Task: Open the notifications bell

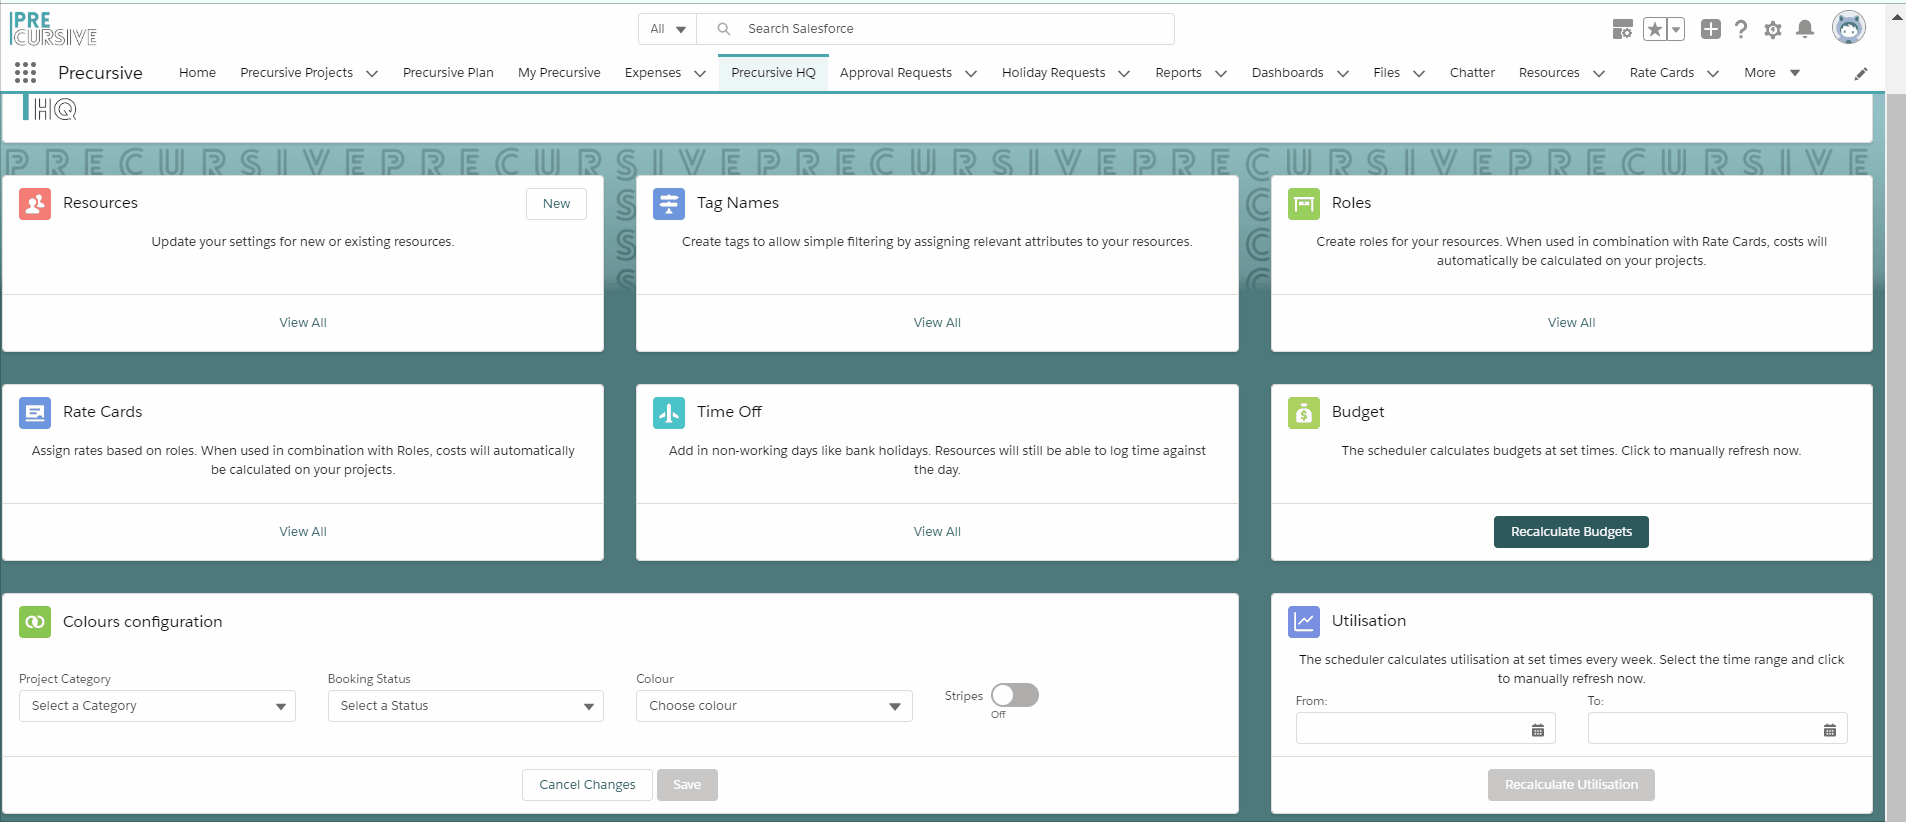Action: (x=1805, y=29)
